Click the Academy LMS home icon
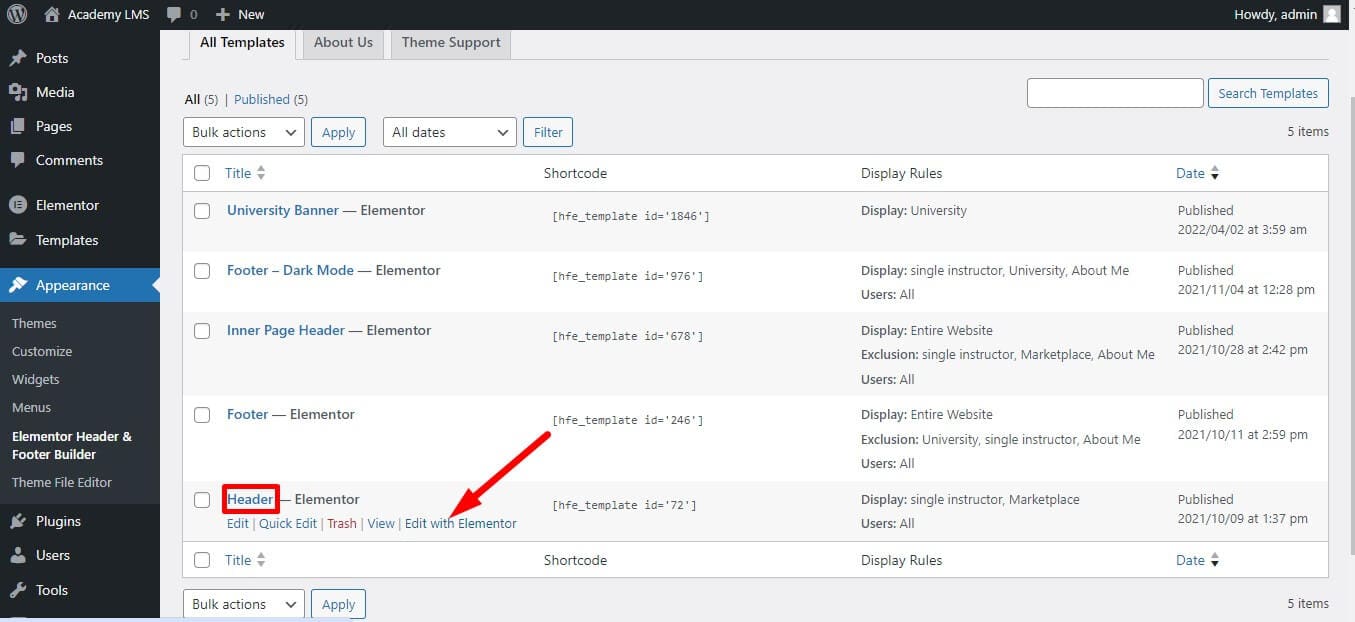The image size is (1355, 622). coord(52,14)
